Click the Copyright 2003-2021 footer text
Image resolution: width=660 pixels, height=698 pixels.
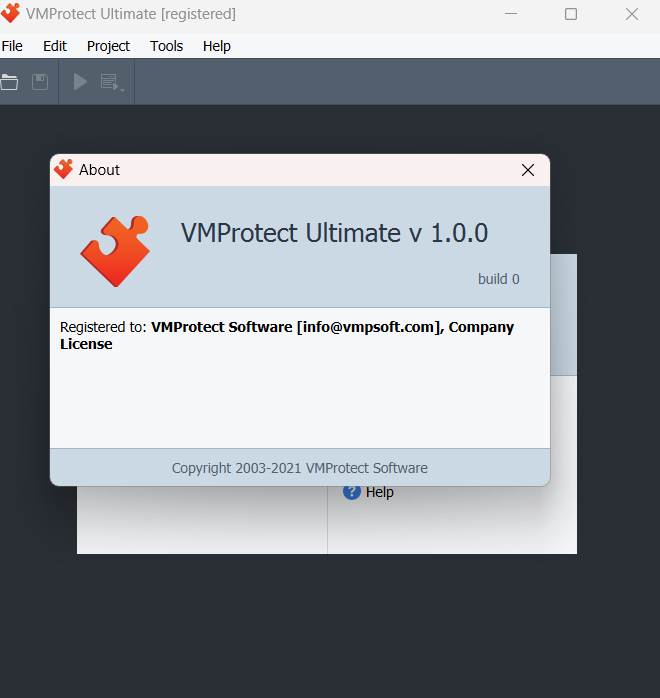coord(299,468)
